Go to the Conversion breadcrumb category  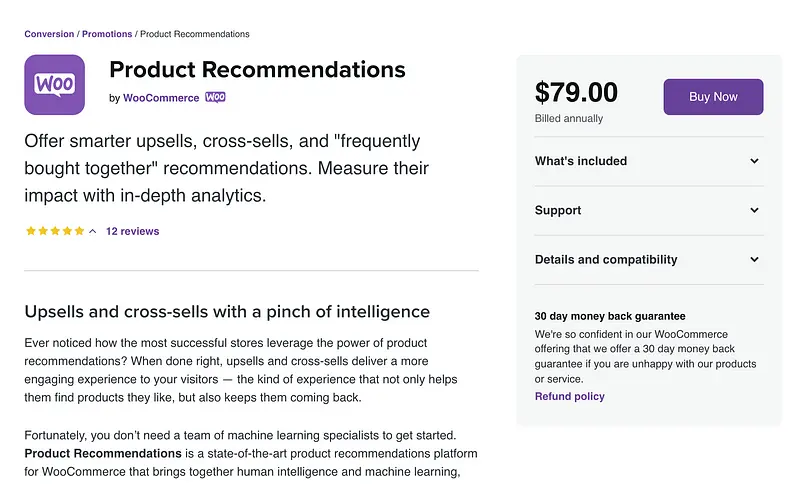pos(49,34)
